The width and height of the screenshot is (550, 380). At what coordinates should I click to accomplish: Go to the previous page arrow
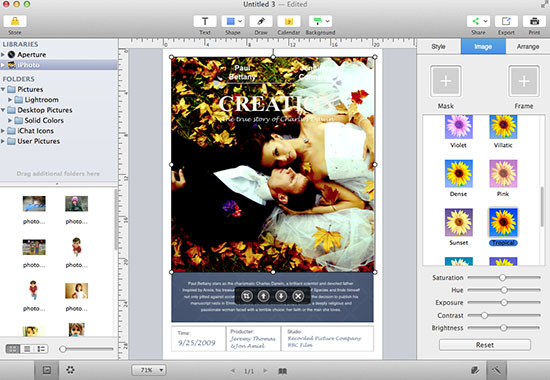[x=233, y=371]
